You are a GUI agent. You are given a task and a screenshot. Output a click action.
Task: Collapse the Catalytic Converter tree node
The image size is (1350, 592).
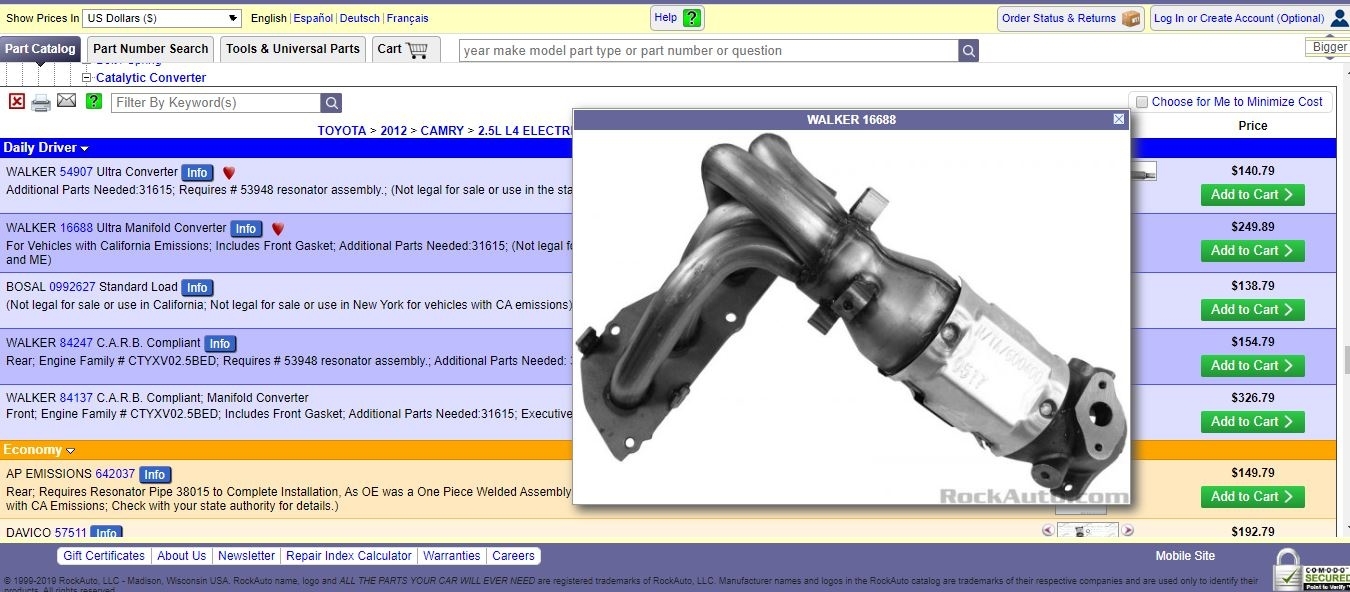click(x=87, y=78)
